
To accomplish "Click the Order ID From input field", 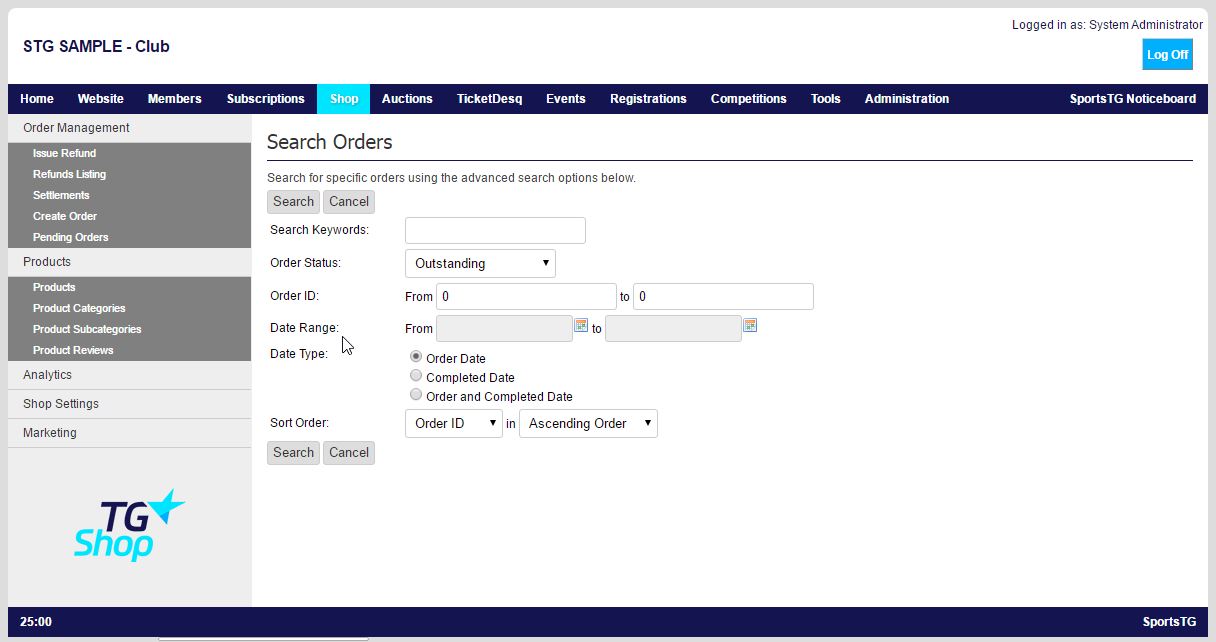I will pos(526,296).
